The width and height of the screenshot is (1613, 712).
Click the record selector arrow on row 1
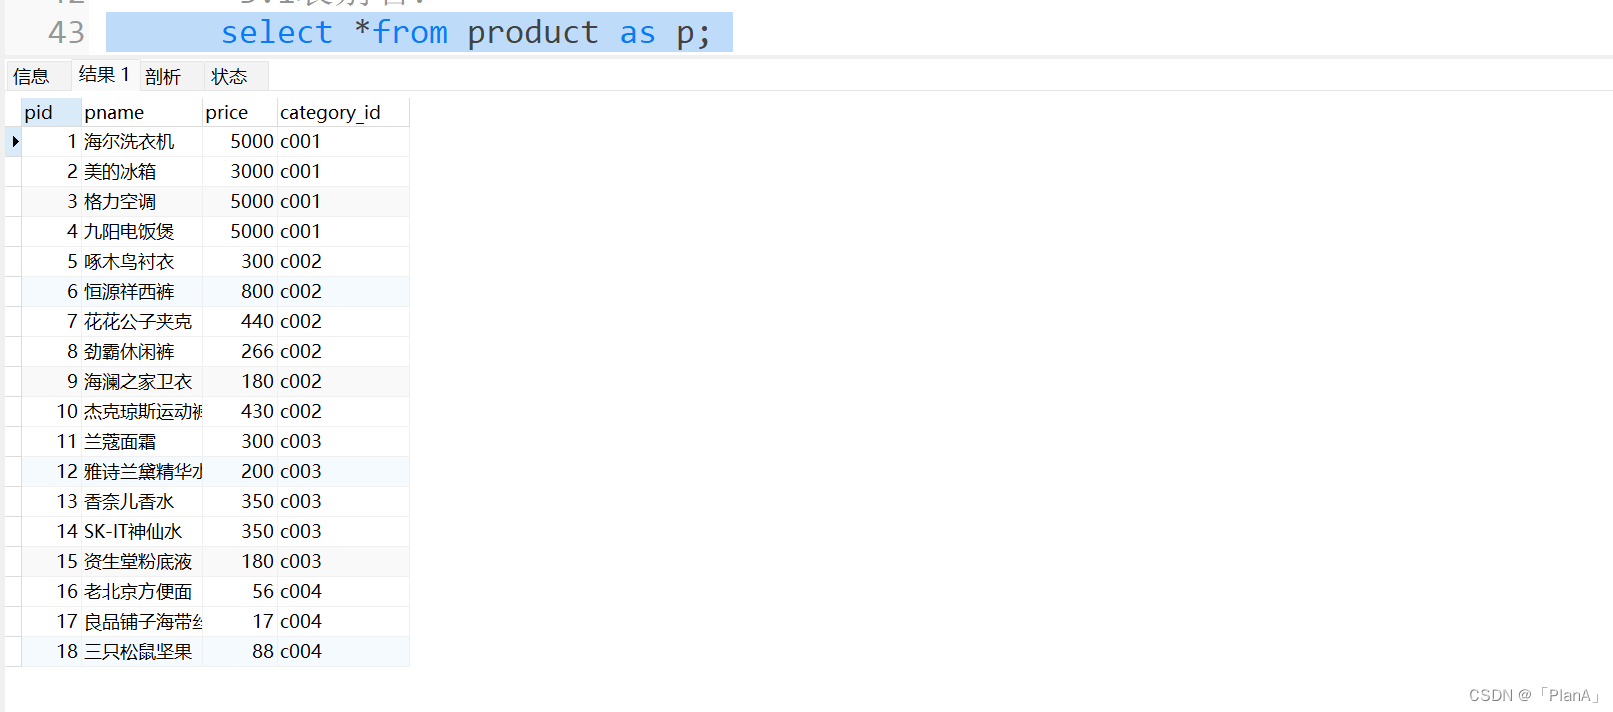pyautogui.click(x=12, y=141)
